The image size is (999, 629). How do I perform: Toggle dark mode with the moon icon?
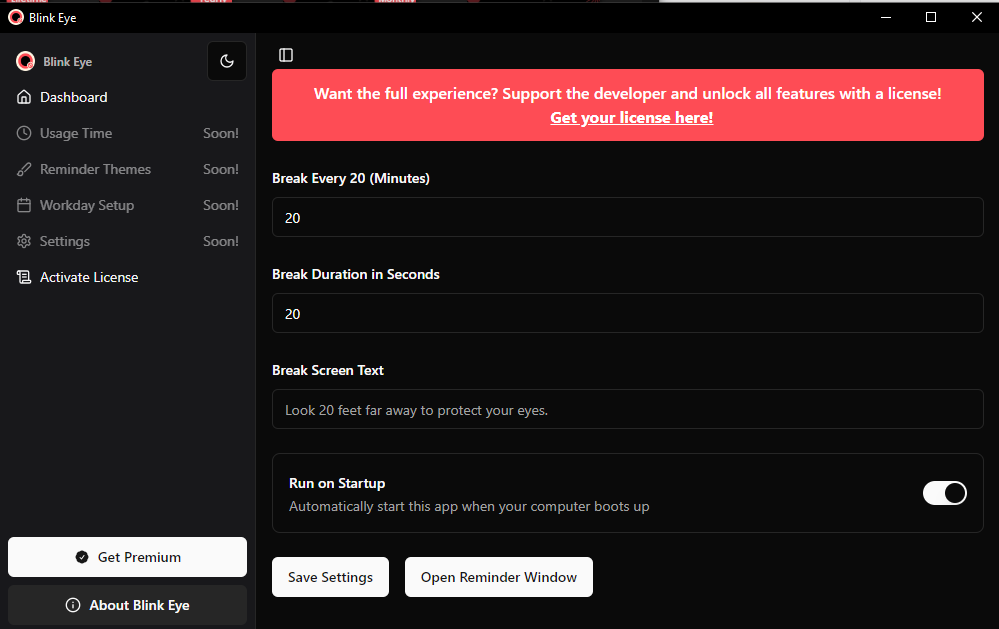(x=227, y=61)
